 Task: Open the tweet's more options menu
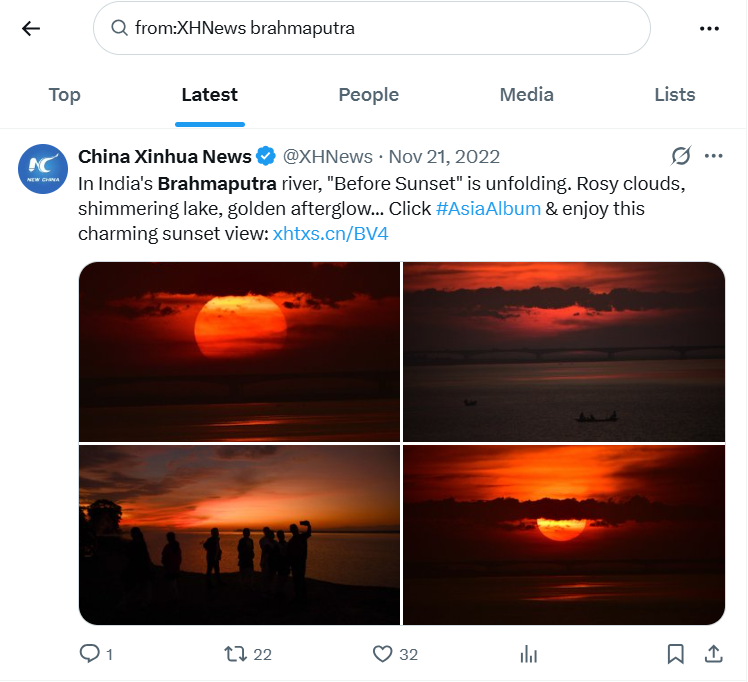713,156
